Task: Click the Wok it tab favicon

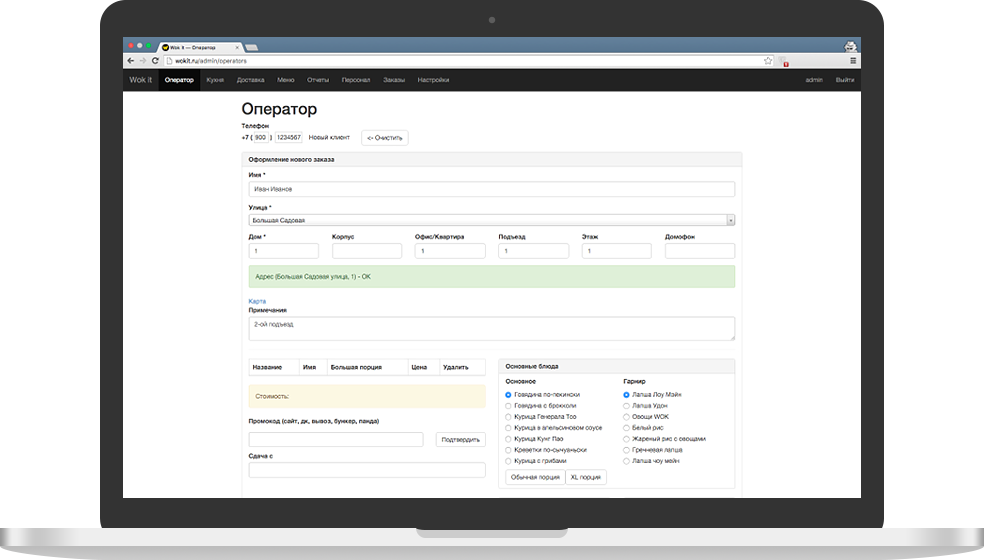Action: coord(165,47)
